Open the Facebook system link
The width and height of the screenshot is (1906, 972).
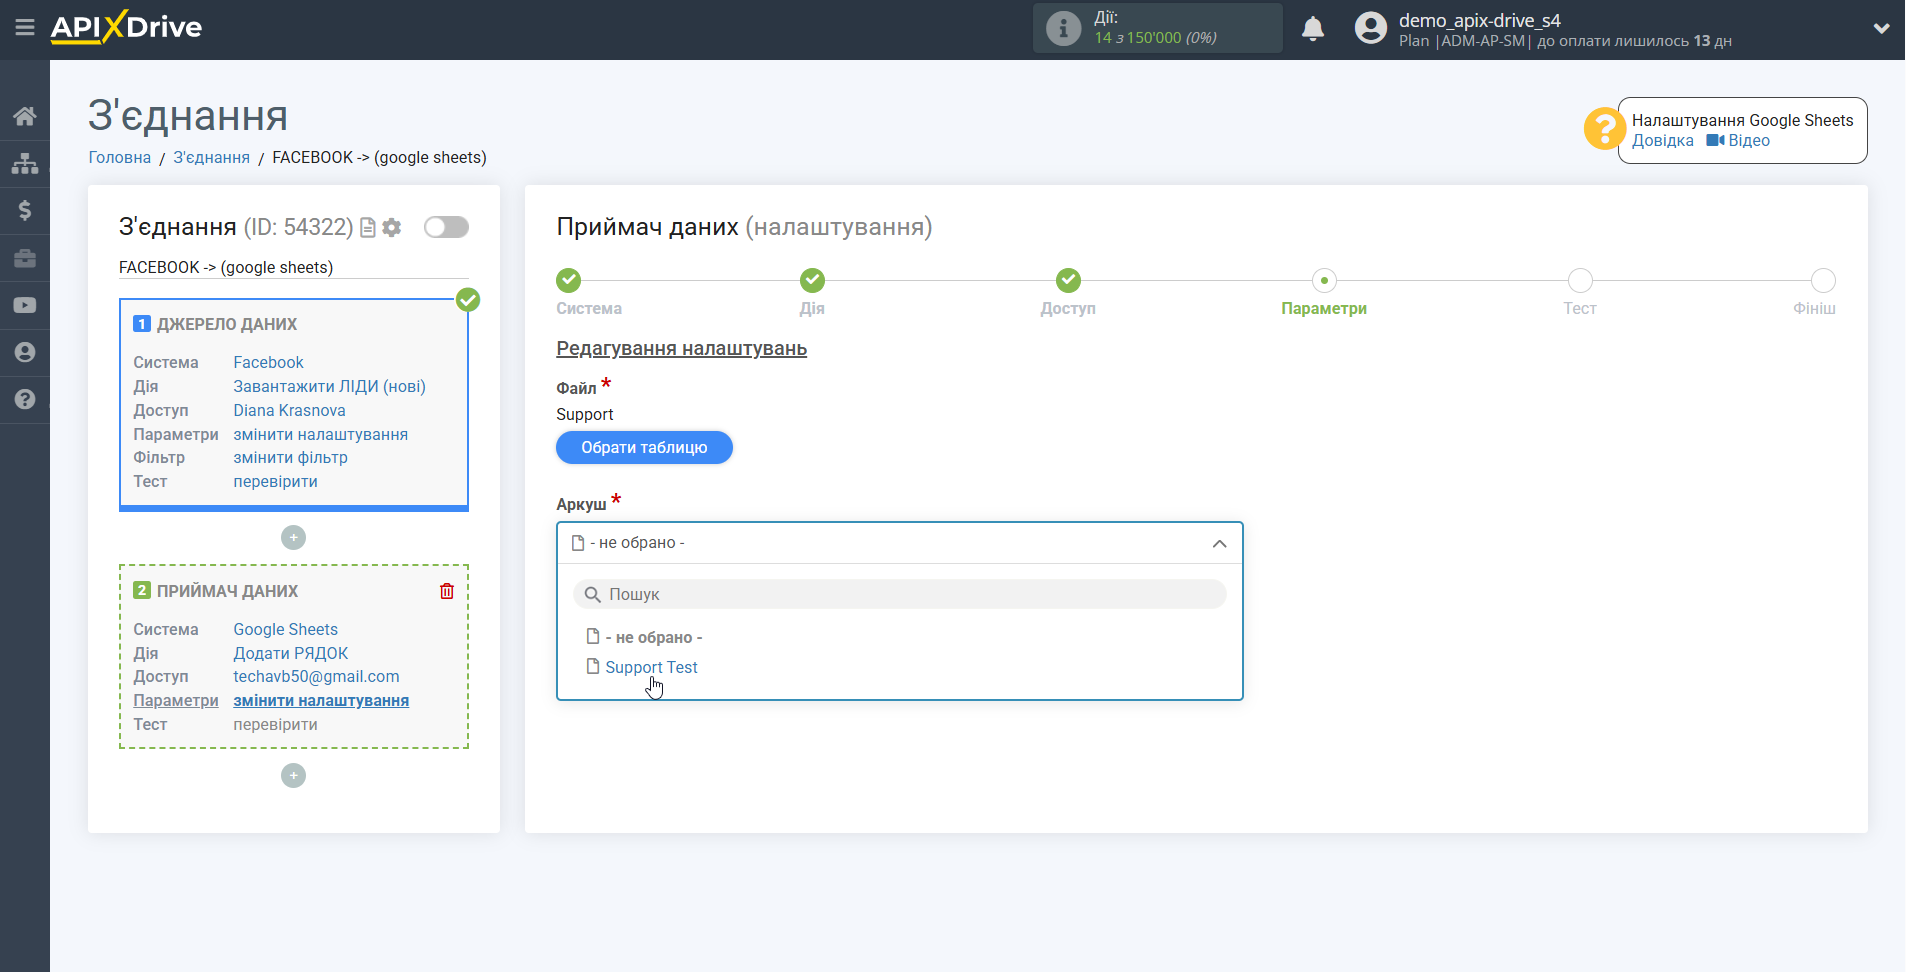pos(268,363)
